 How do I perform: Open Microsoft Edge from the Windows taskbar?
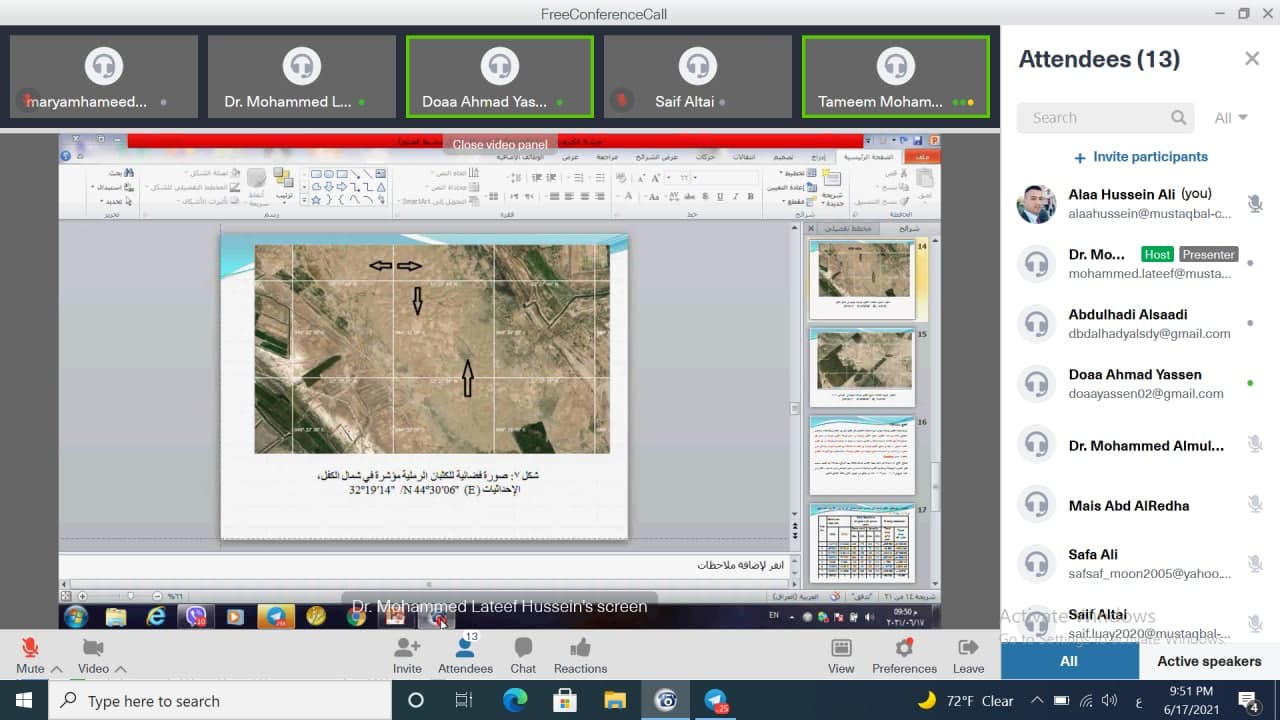515,700
